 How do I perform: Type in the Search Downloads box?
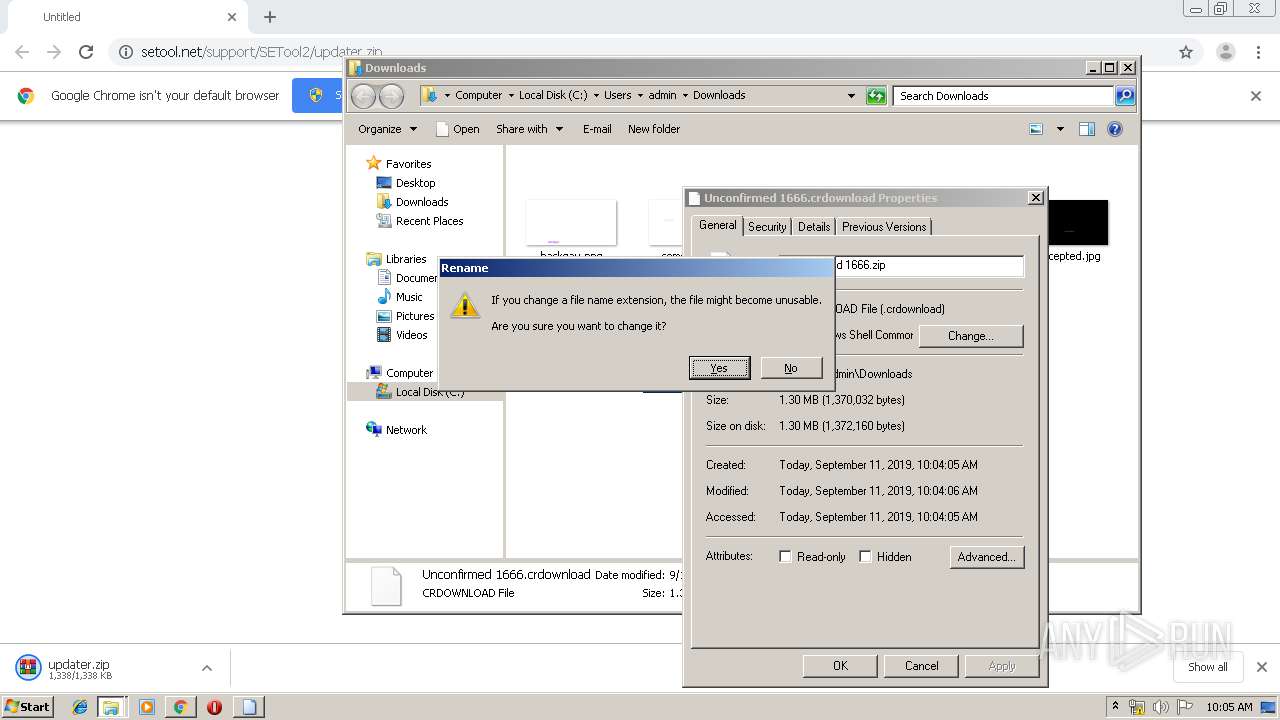(x=1003, y=96)
